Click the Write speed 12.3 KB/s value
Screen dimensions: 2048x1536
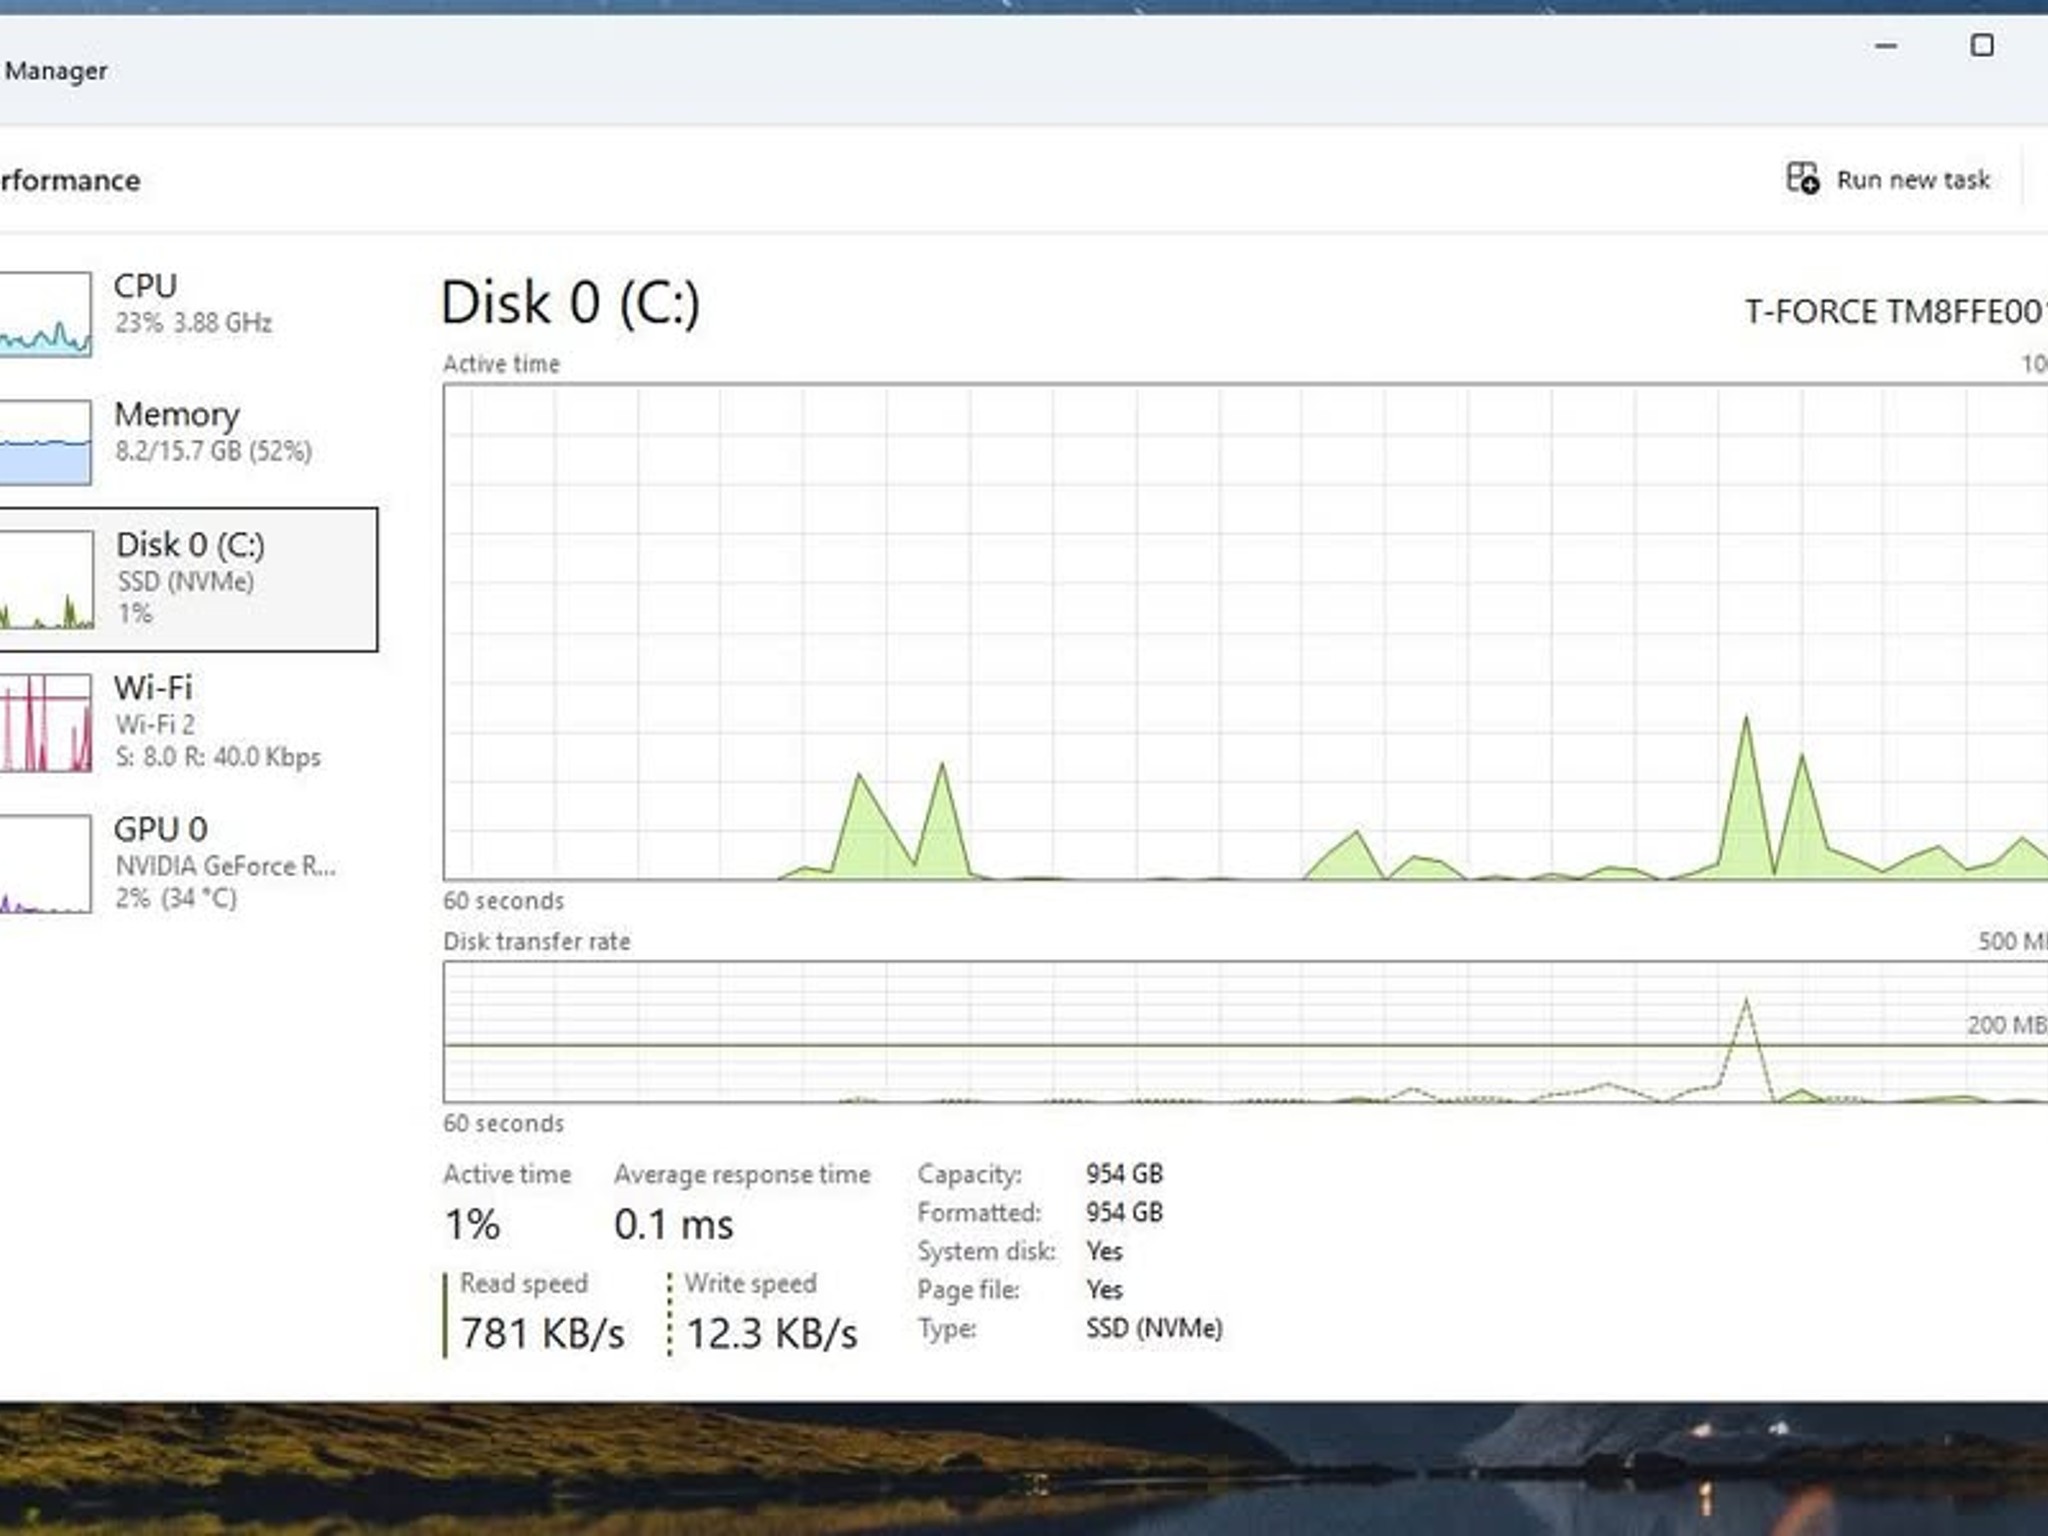pos(771,1333)
